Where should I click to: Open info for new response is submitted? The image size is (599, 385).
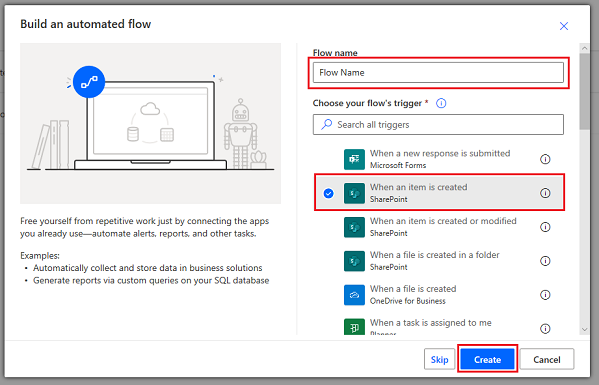coord(545,159)
